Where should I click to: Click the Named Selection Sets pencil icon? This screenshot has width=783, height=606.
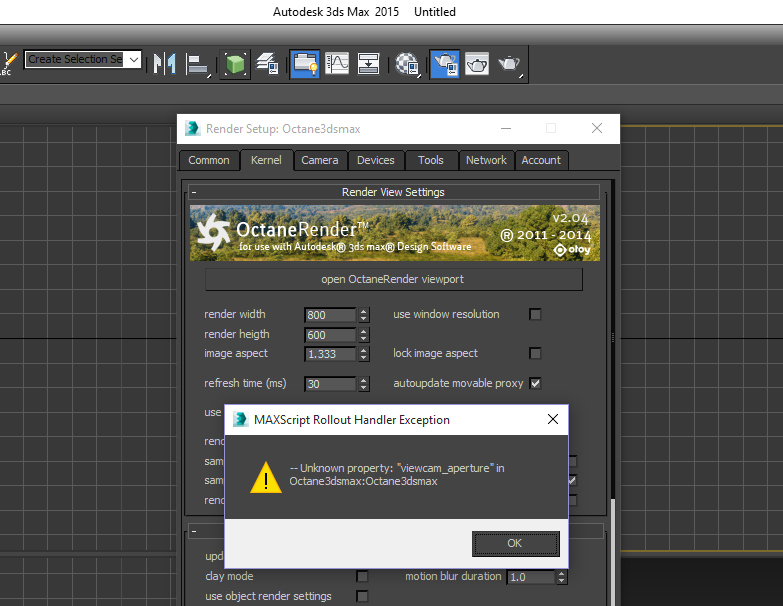click(8, 63)
